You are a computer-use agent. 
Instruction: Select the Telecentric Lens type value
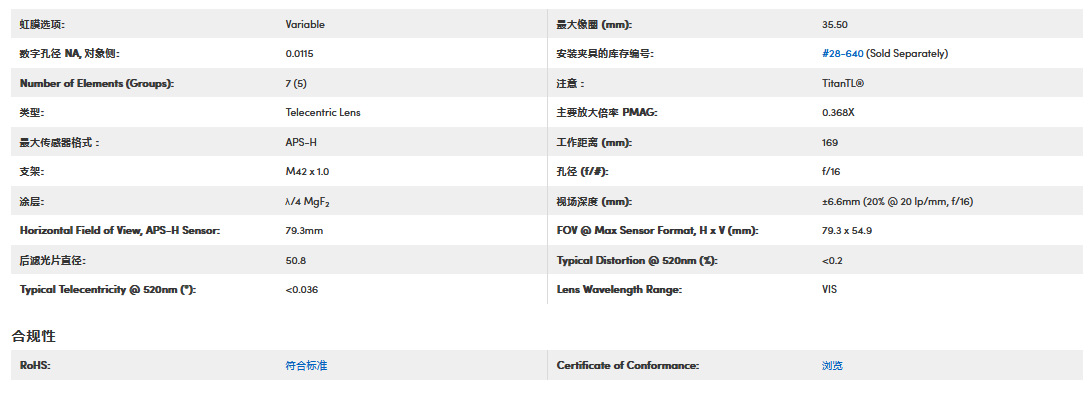click(x=322, y=113)
